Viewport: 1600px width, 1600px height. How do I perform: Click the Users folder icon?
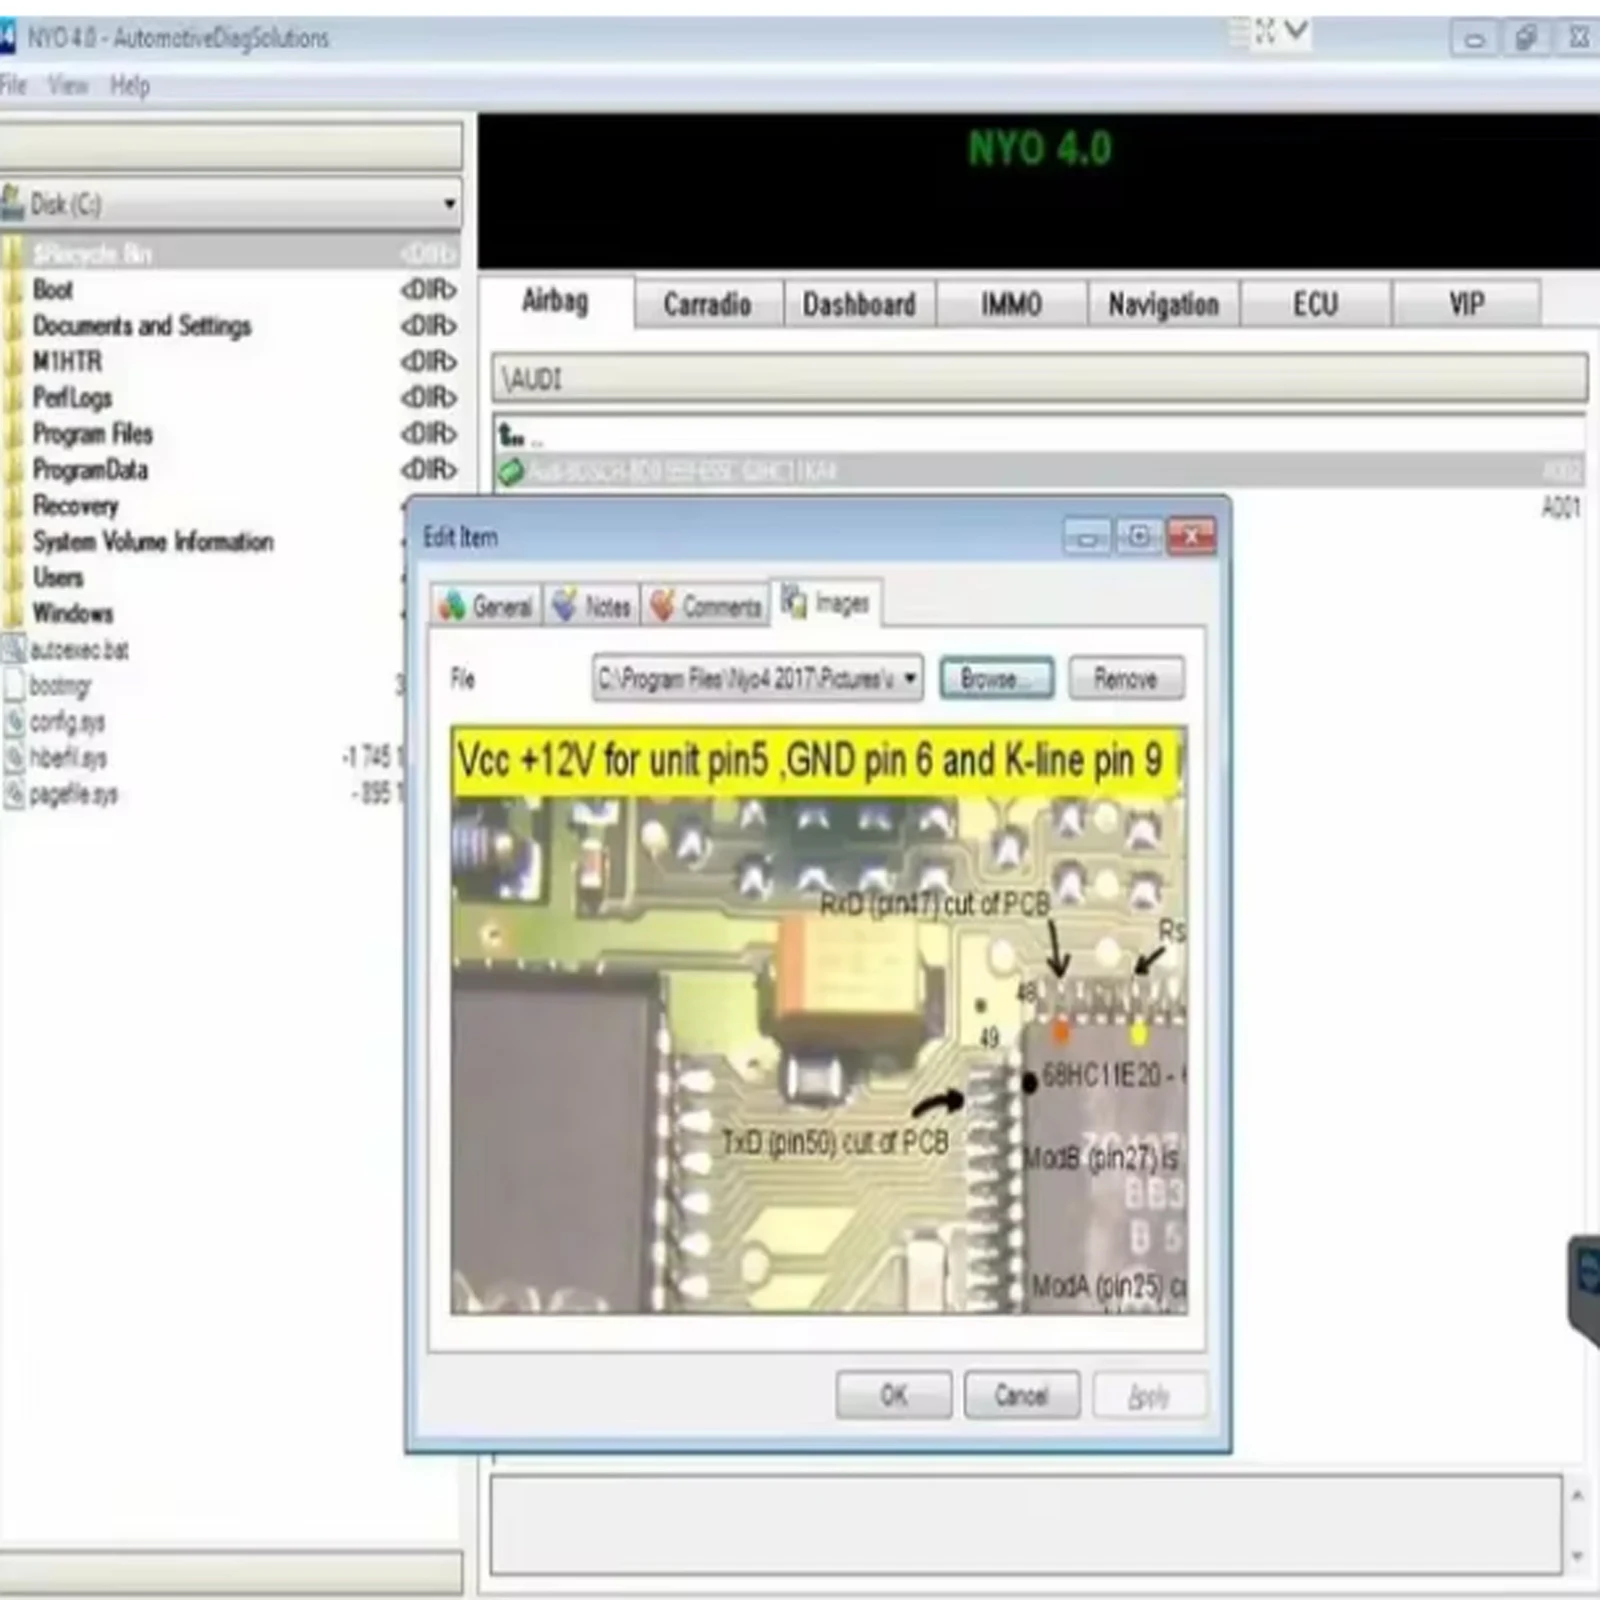click(13, 578)
